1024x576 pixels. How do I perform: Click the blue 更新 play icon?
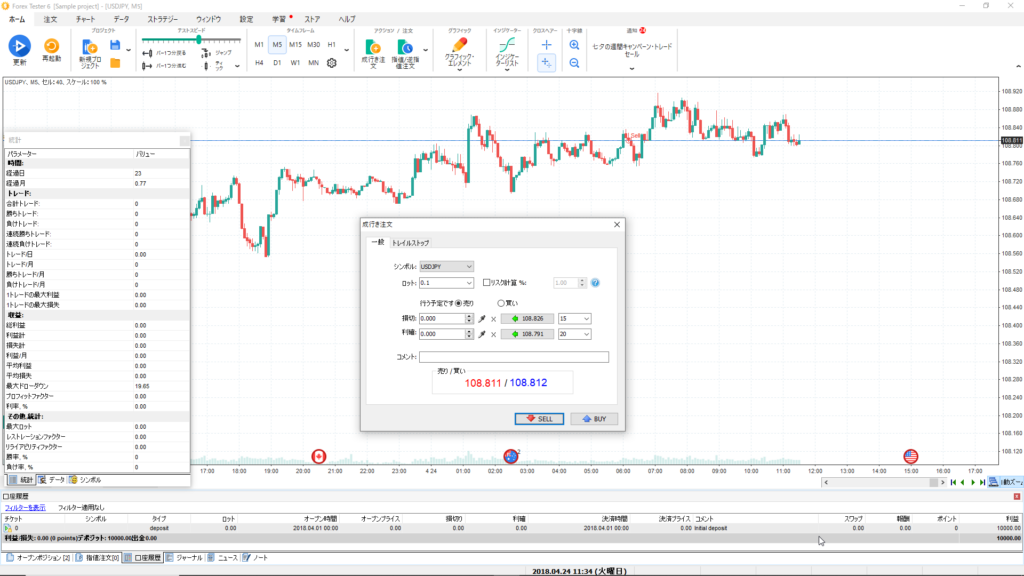point(19,46)
